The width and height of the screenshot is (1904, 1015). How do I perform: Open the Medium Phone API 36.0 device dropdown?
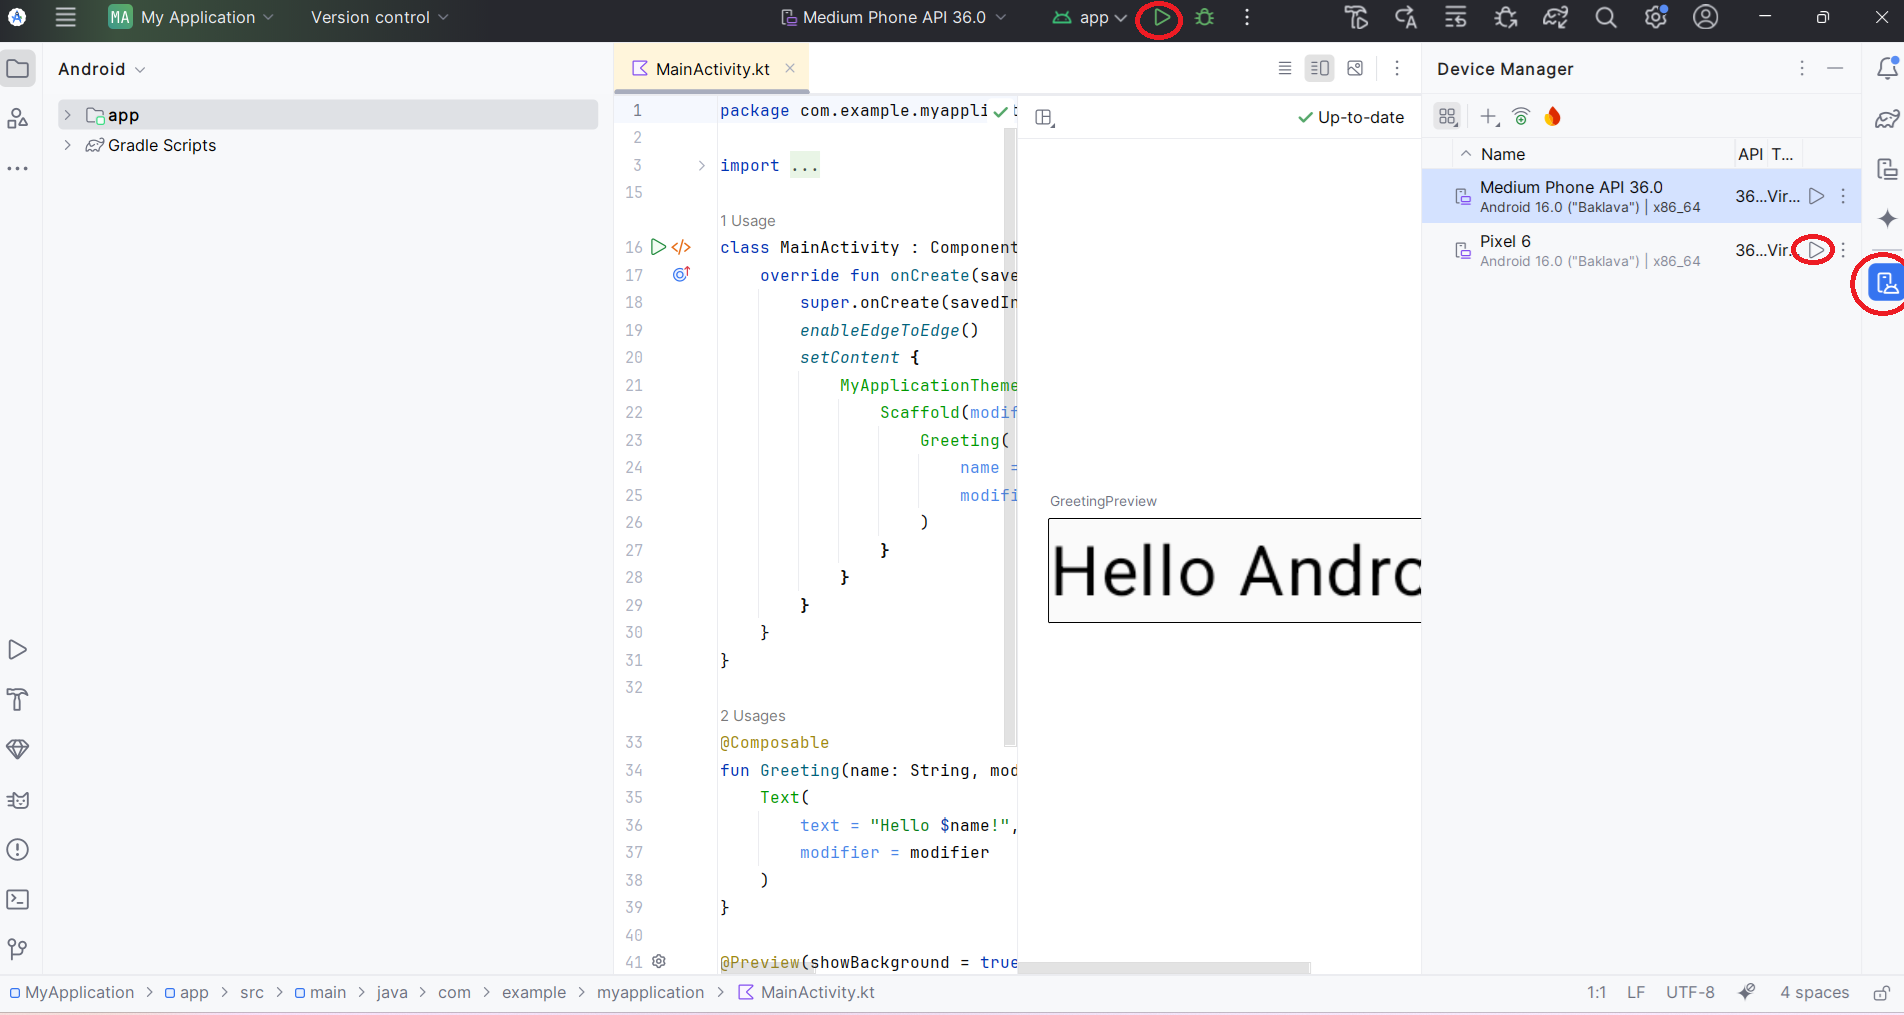[x=893, y=18]
